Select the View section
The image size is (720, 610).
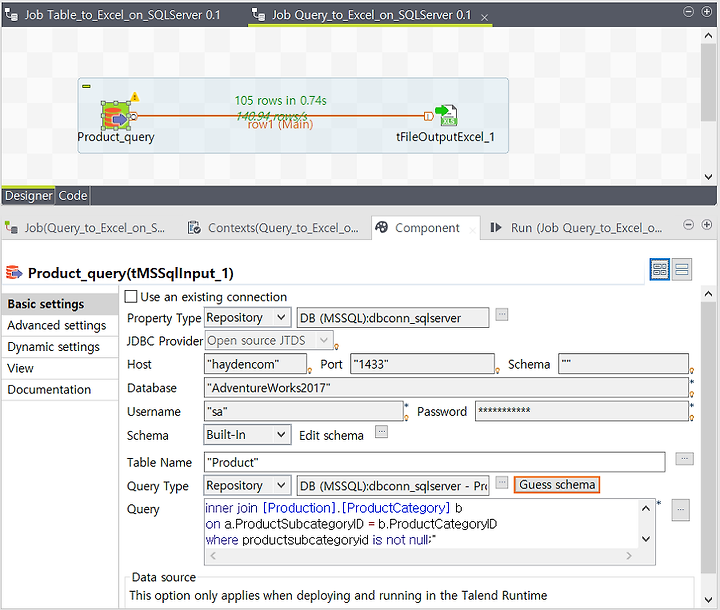(60, 368)
